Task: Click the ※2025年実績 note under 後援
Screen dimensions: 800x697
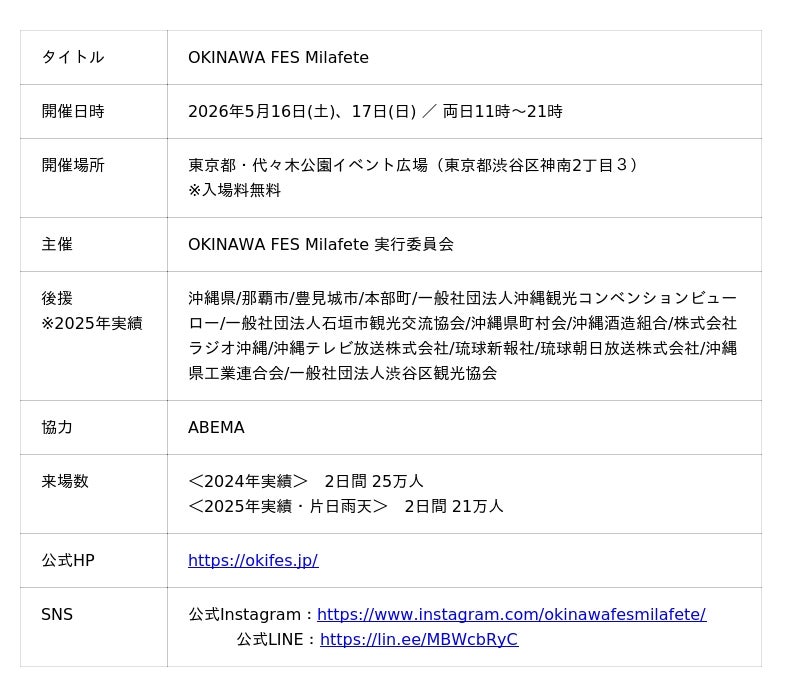Action: pyautogui.click(x=91, y=323)
